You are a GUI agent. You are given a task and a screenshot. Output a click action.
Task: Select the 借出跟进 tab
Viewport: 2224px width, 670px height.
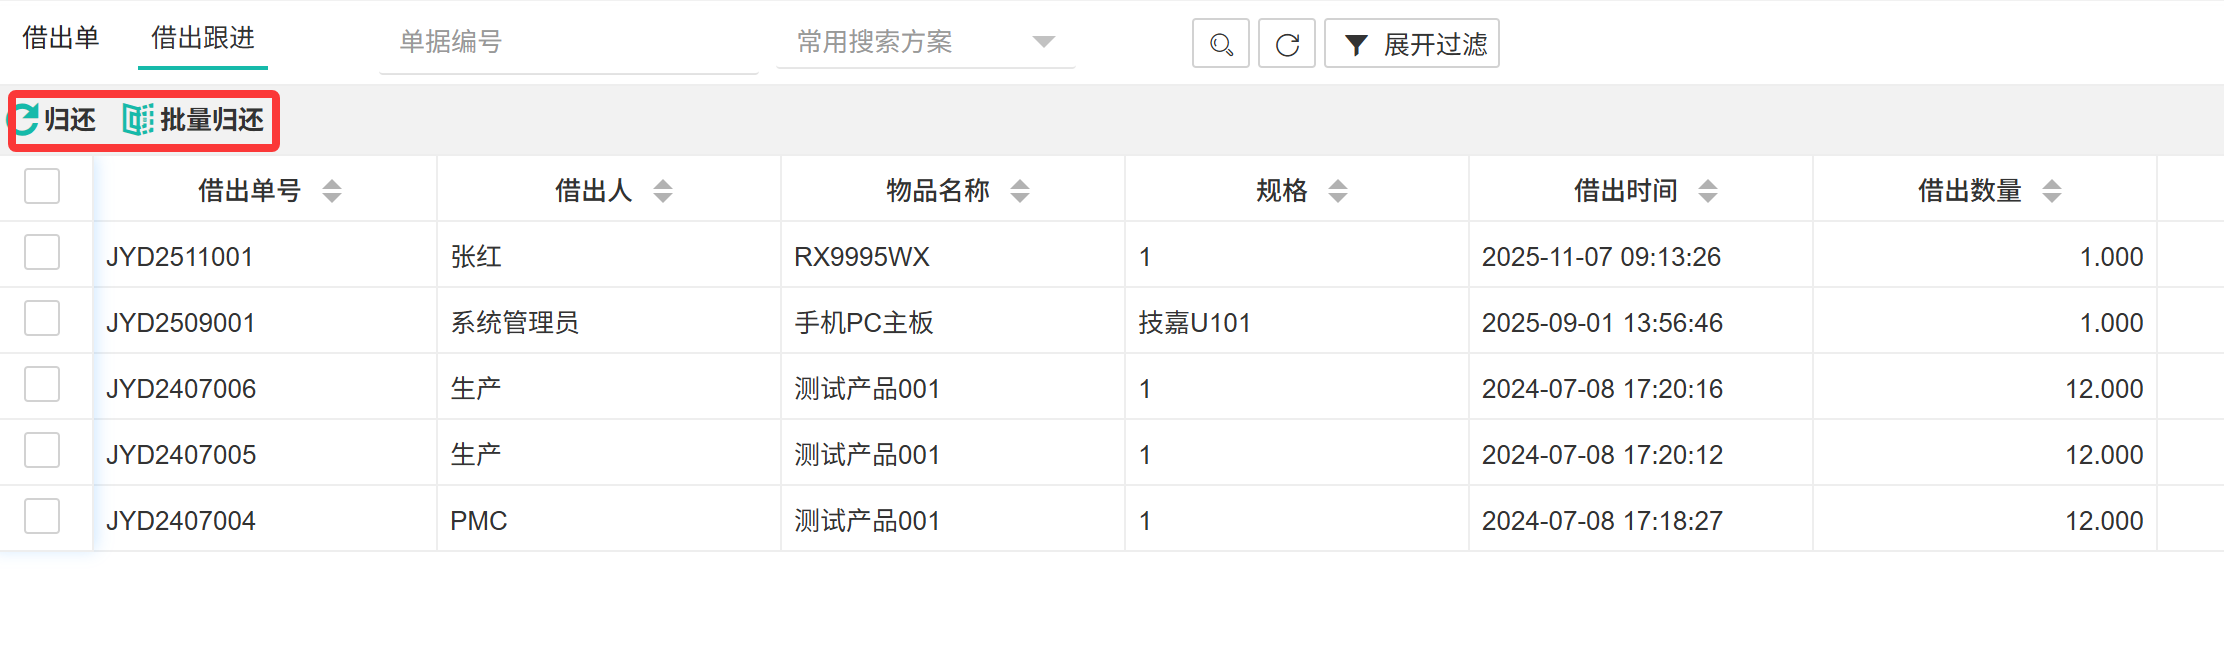tap(203, 38)
